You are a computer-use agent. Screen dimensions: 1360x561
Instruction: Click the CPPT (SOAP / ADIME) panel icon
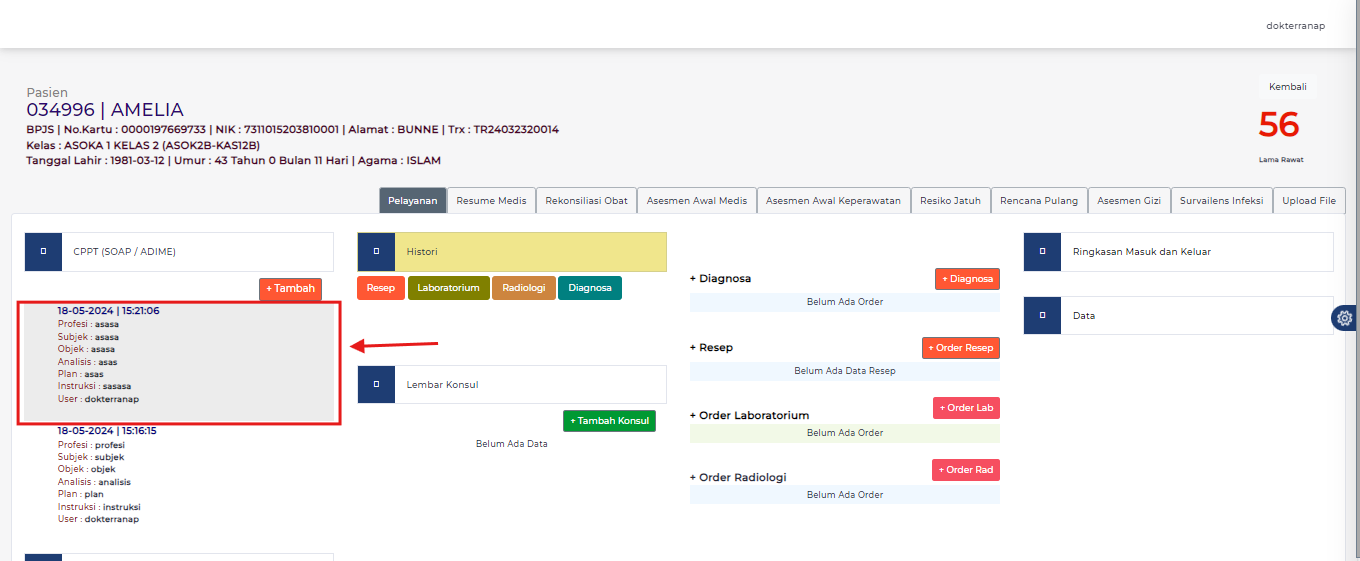tap(43, 252)
